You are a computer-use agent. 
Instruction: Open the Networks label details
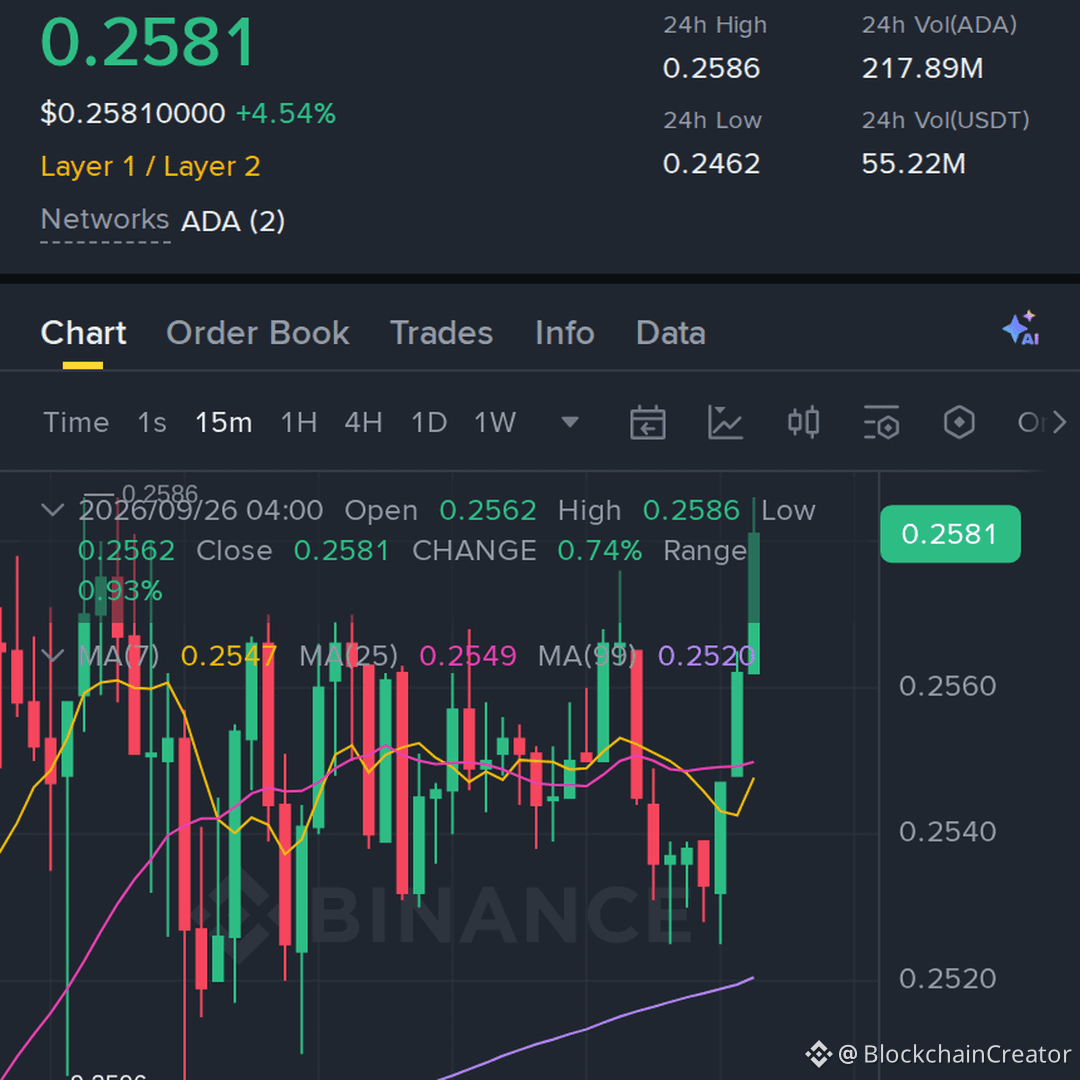point(105,220)
